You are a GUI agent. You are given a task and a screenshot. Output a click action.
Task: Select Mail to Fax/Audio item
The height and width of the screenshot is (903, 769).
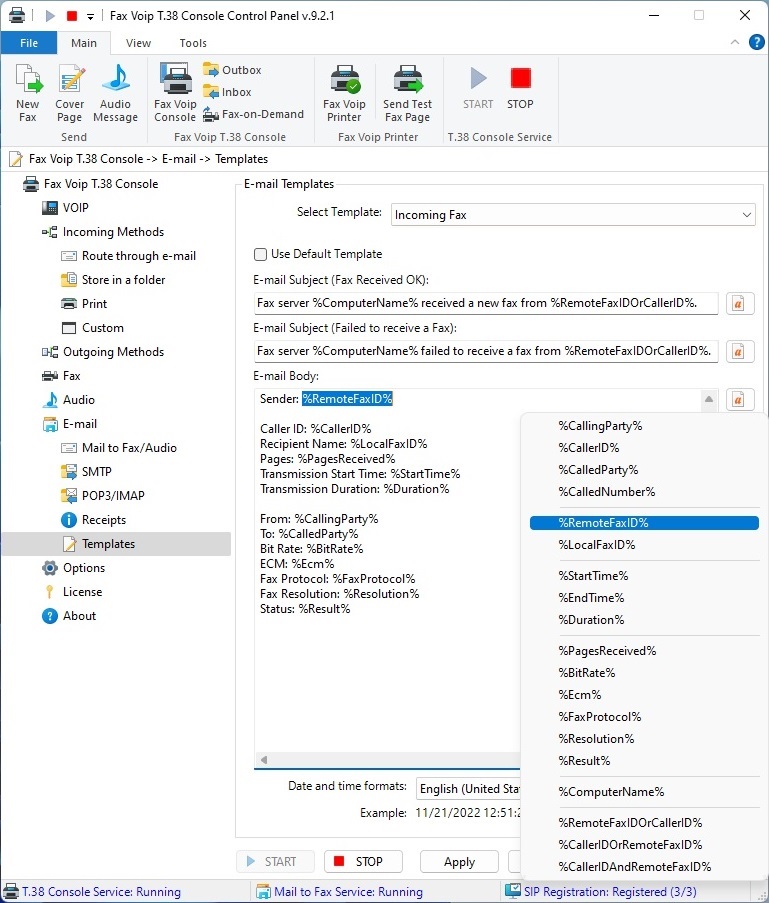coord(129,447)
